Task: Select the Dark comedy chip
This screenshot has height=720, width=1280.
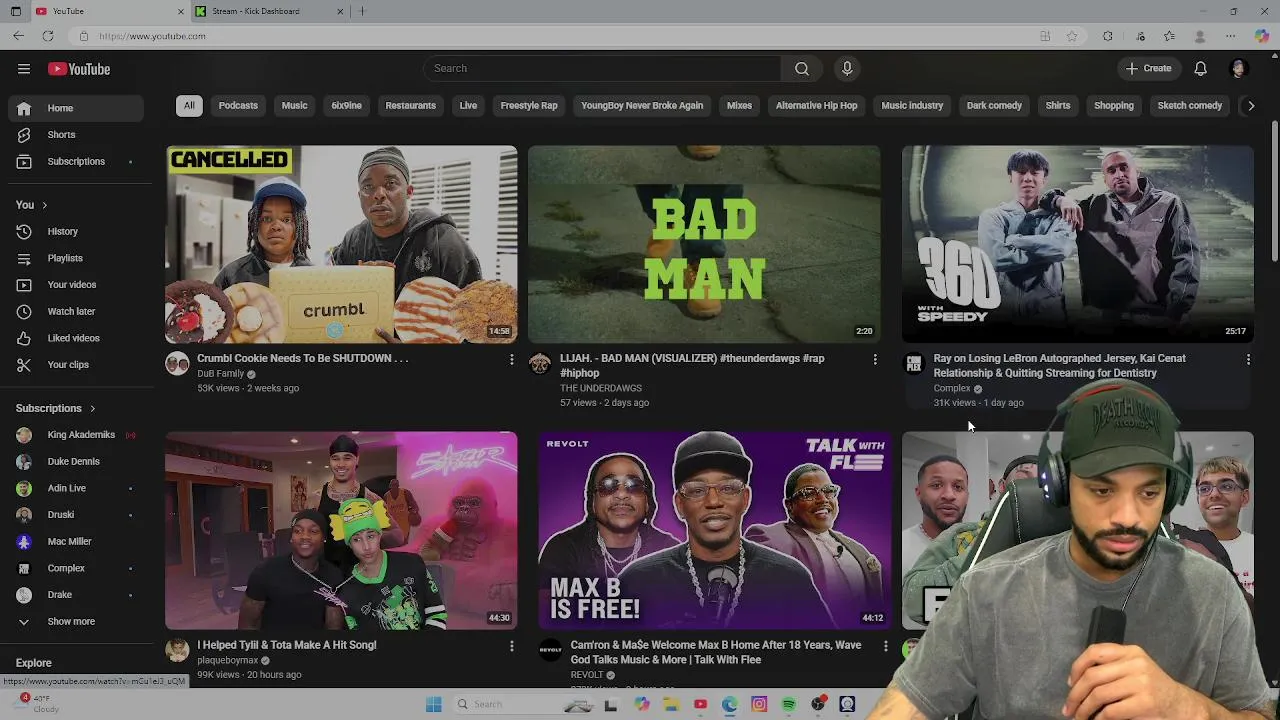Action: 994,105
